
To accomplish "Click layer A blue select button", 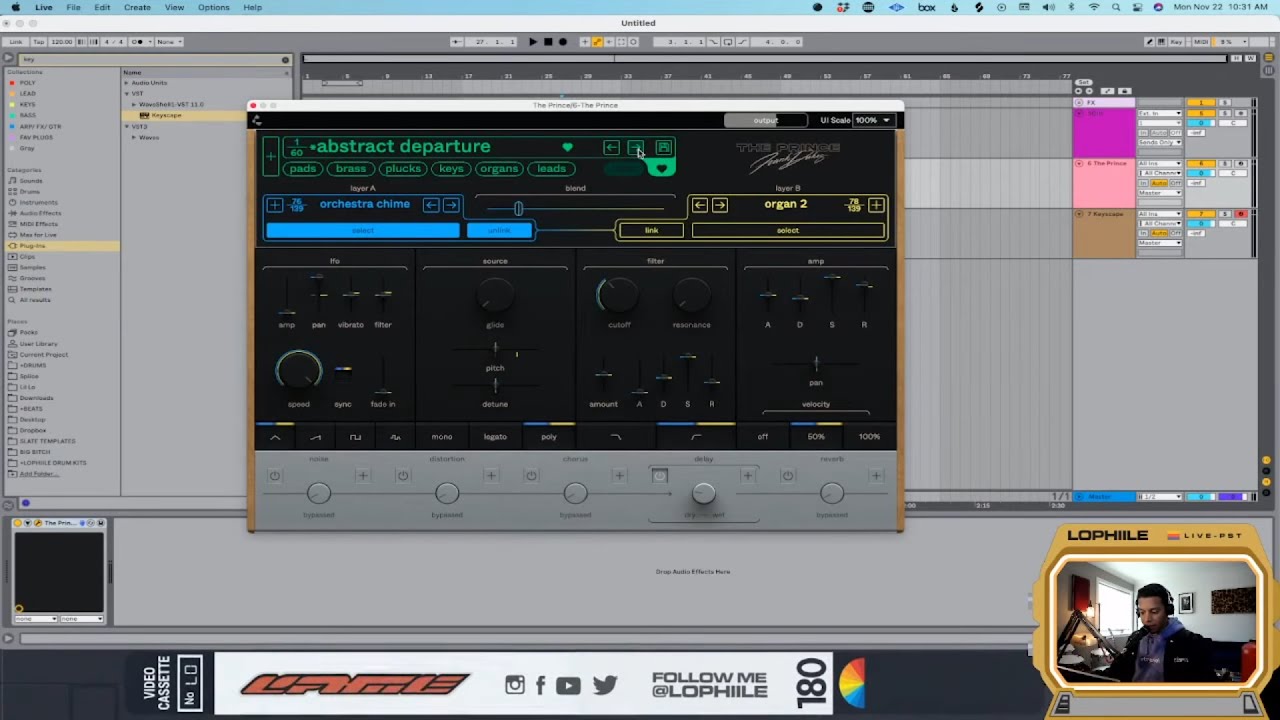I will (363, 231).
